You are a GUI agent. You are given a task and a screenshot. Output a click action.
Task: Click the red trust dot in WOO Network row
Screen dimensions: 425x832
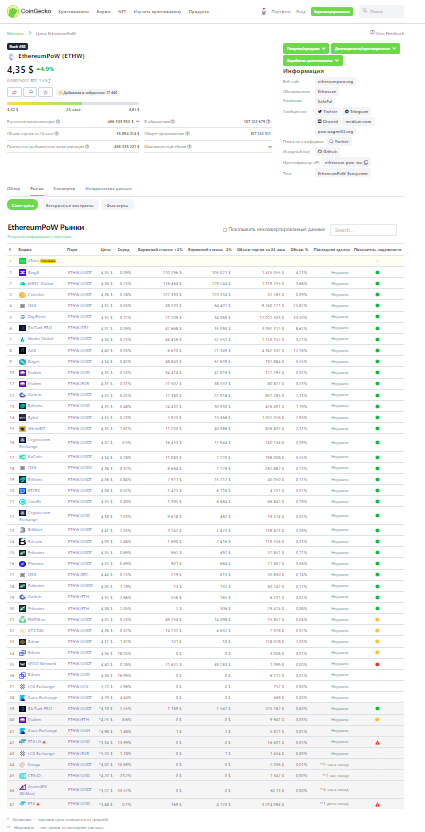(377, 664)
